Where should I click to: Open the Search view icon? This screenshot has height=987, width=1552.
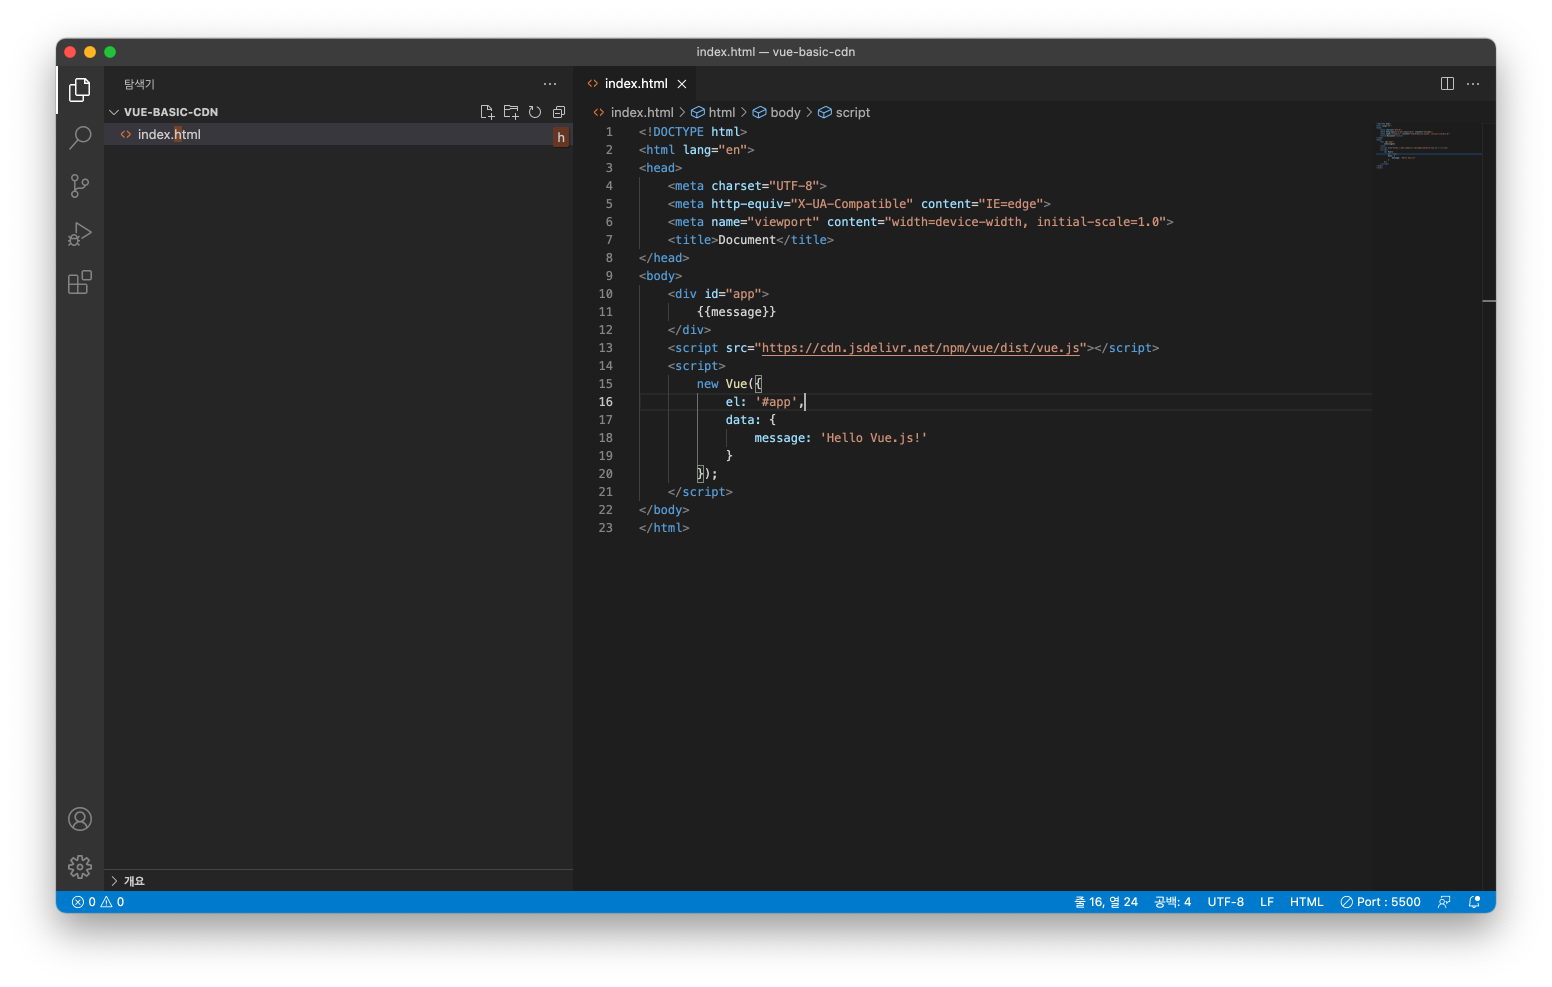(x=80, y=137)
